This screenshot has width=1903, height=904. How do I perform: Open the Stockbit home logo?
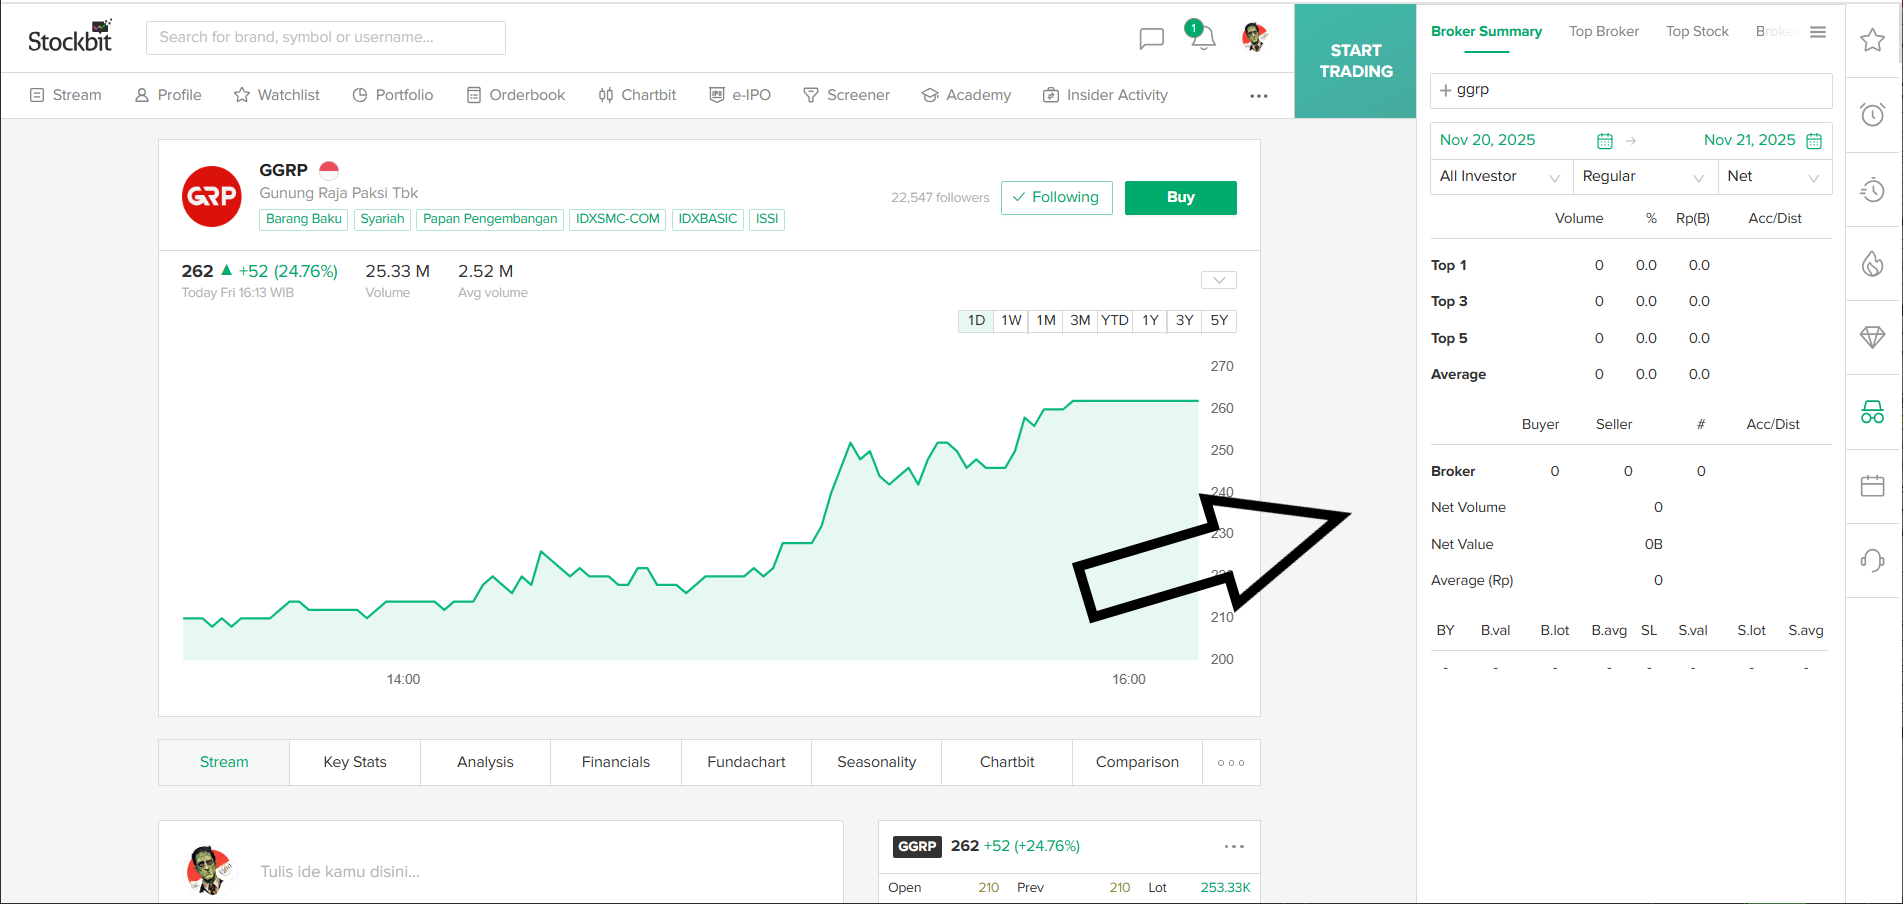[x=70, y=37]
